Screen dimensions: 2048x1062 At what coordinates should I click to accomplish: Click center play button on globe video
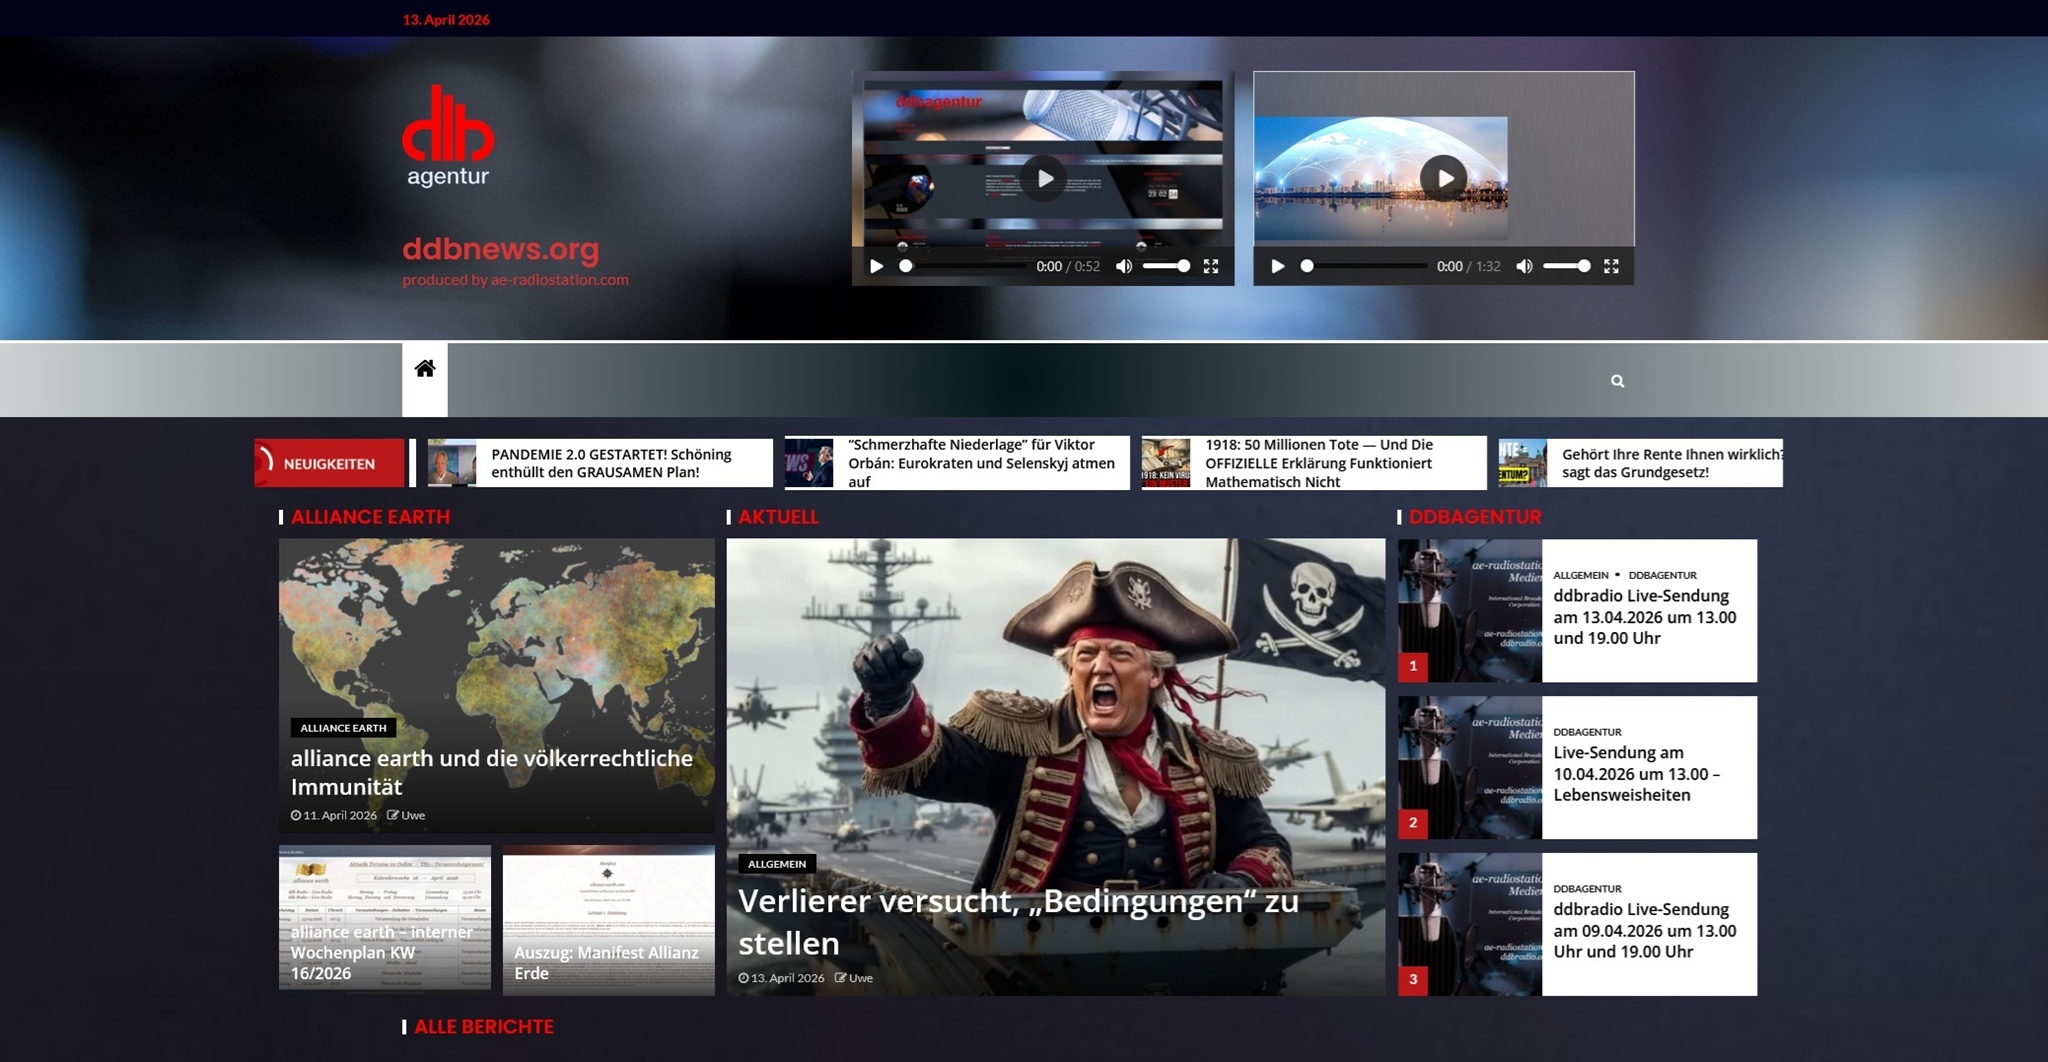(1444, 179)
